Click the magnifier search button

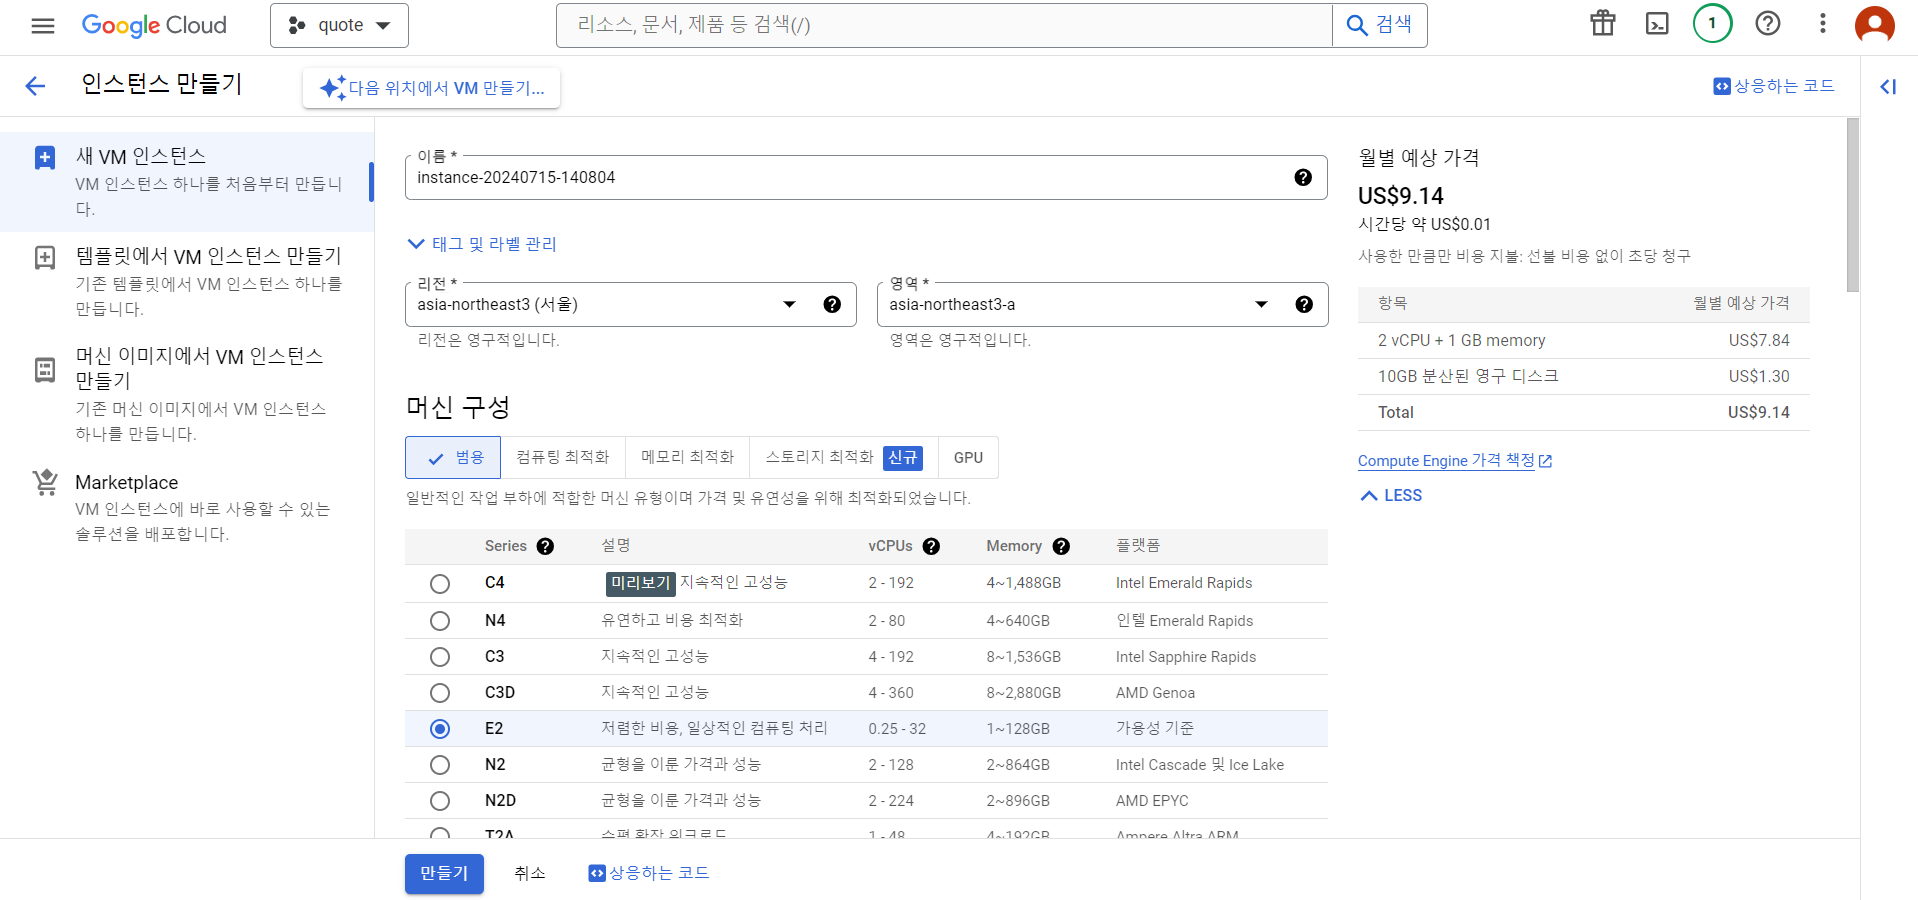1379,25
